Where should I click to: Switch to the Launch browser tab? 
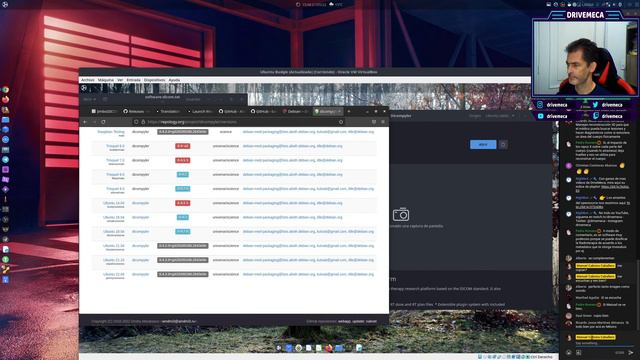(x=201, y=111)
